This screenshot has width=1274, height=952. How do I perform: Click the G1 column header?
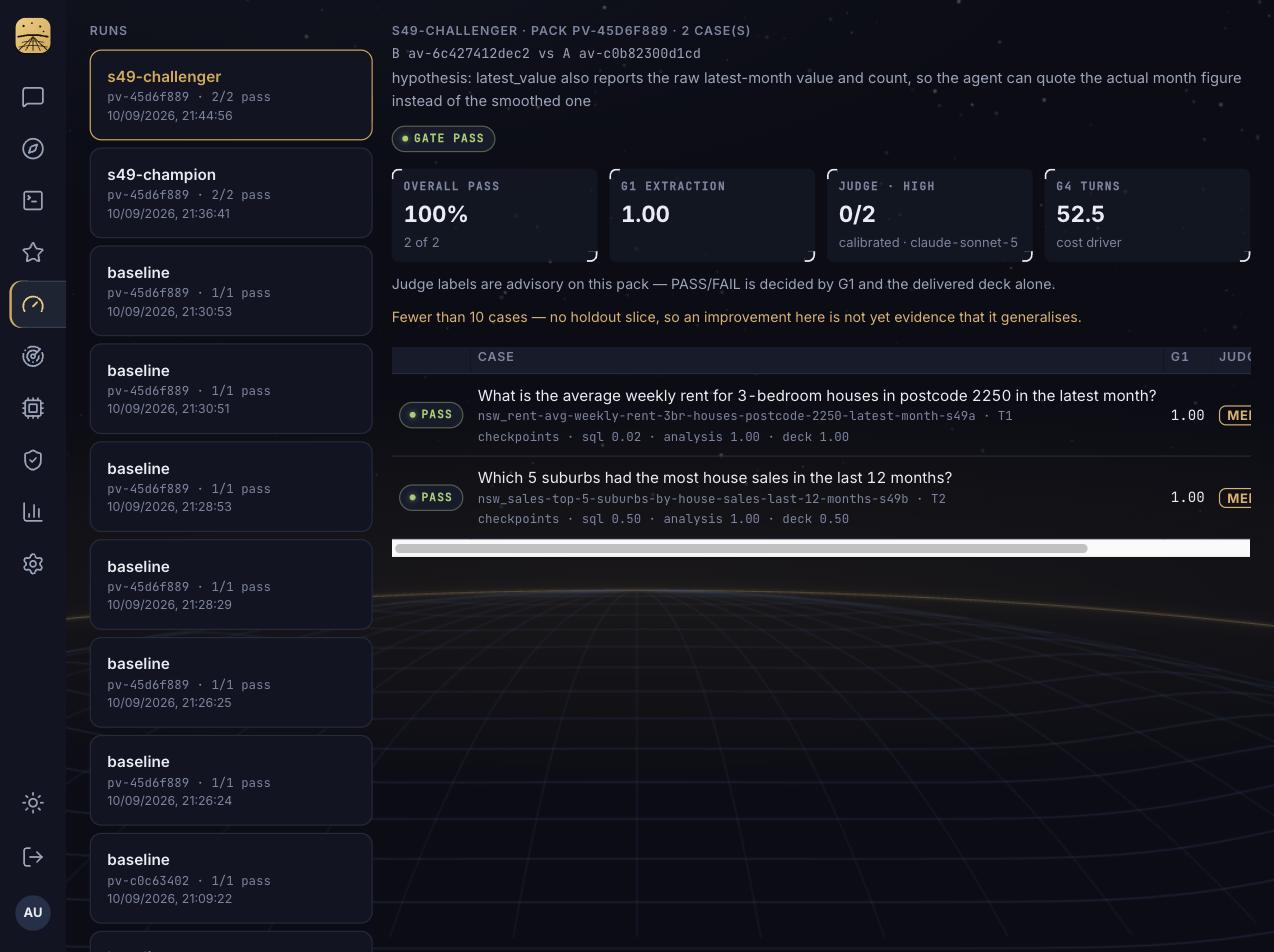tap(1180, 357)
